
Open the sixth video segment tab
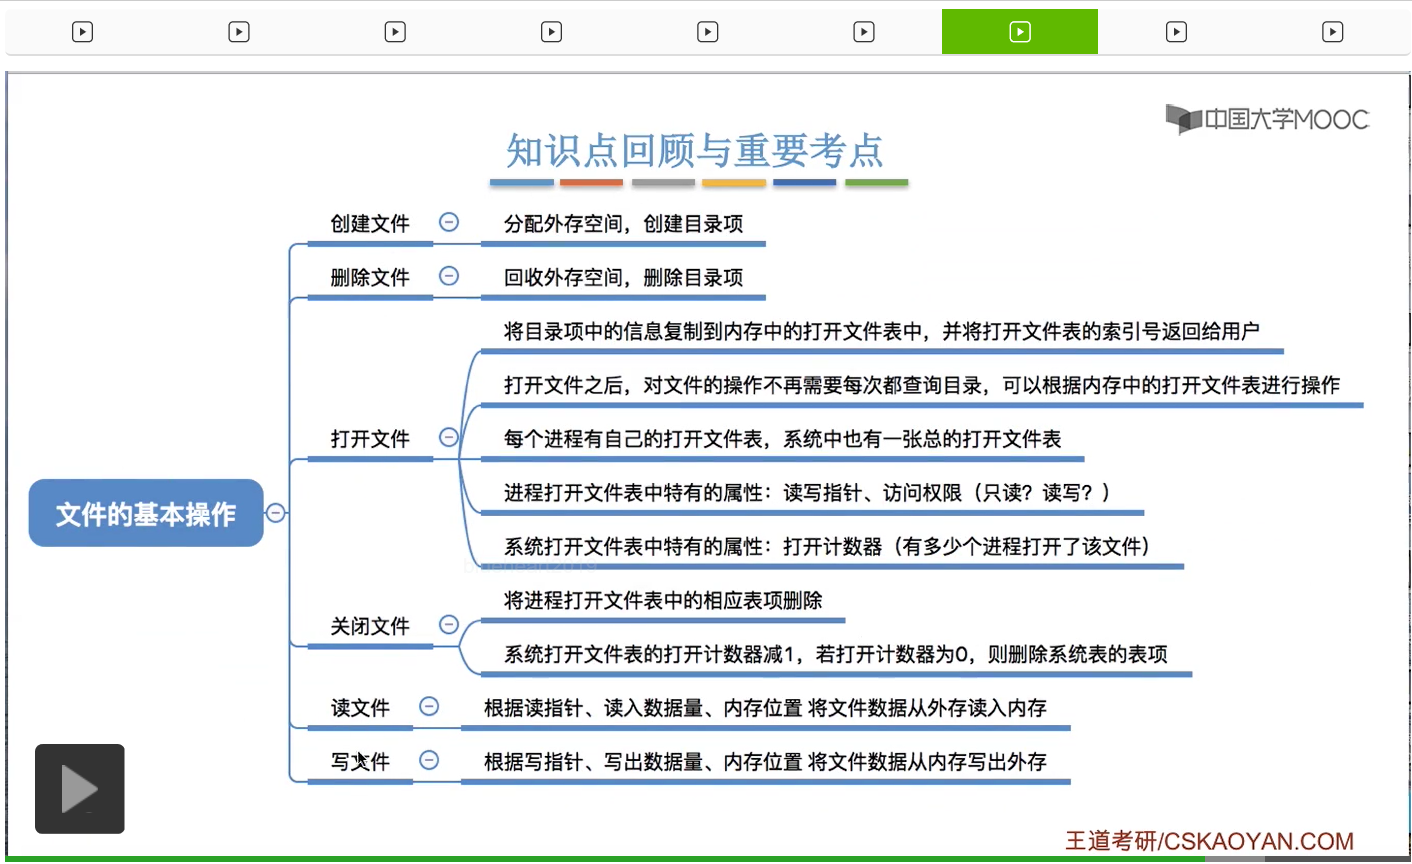(864, 32)
